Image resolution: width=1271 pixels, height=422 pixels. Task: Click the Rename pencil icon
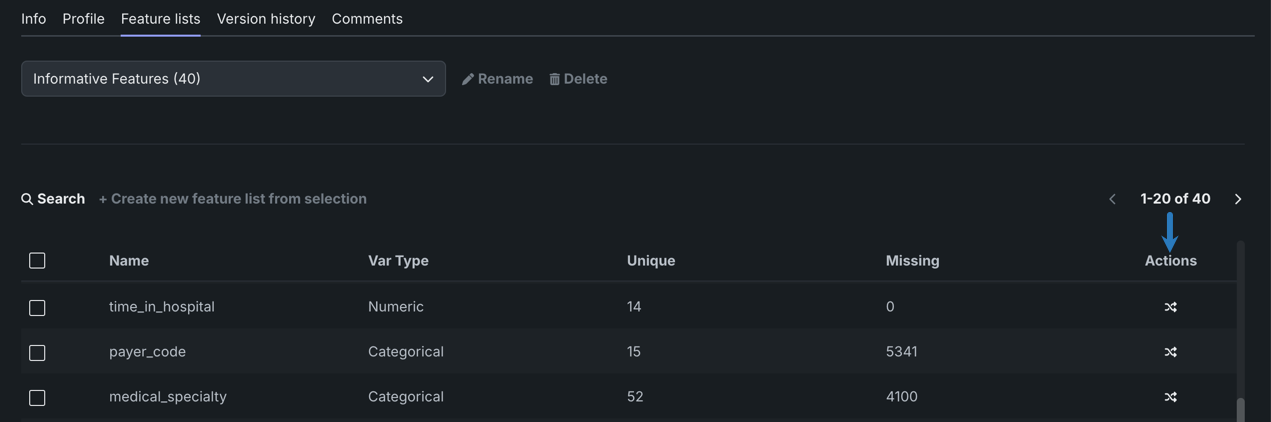pos(468,79)
